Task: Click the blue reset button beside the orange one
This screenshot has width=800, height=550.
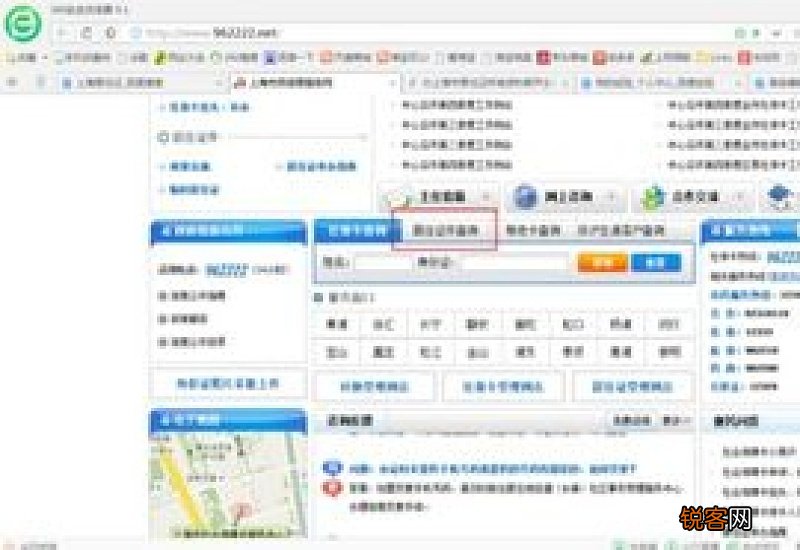Action: click(656, 263)
